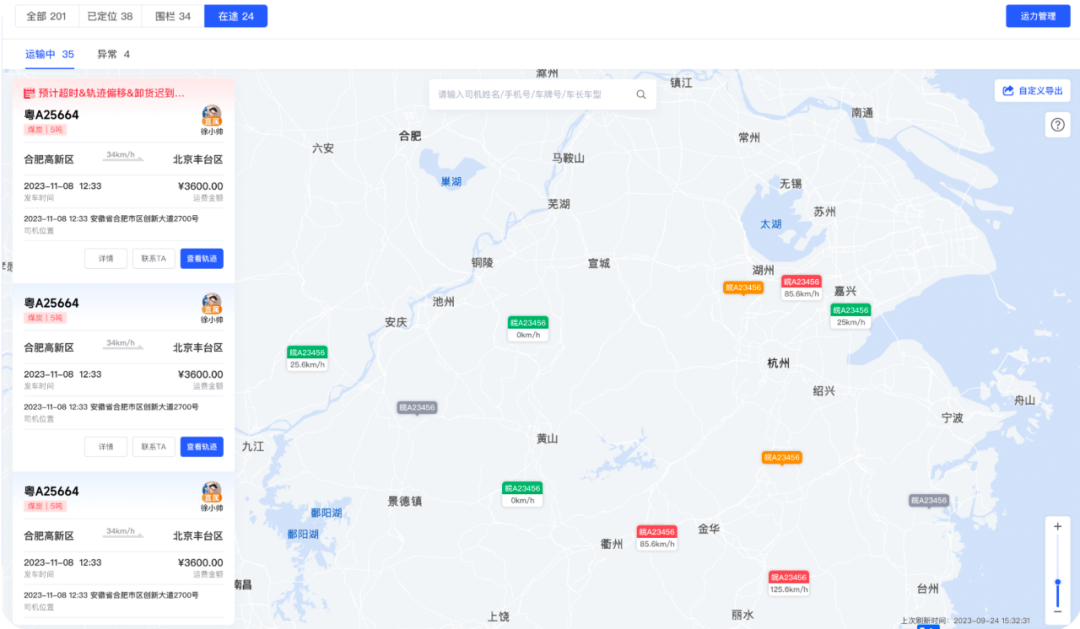This screenshot has height=629, width=1080.
Task: Select the gray truck marker near 九江
Action: coord(417,408)
